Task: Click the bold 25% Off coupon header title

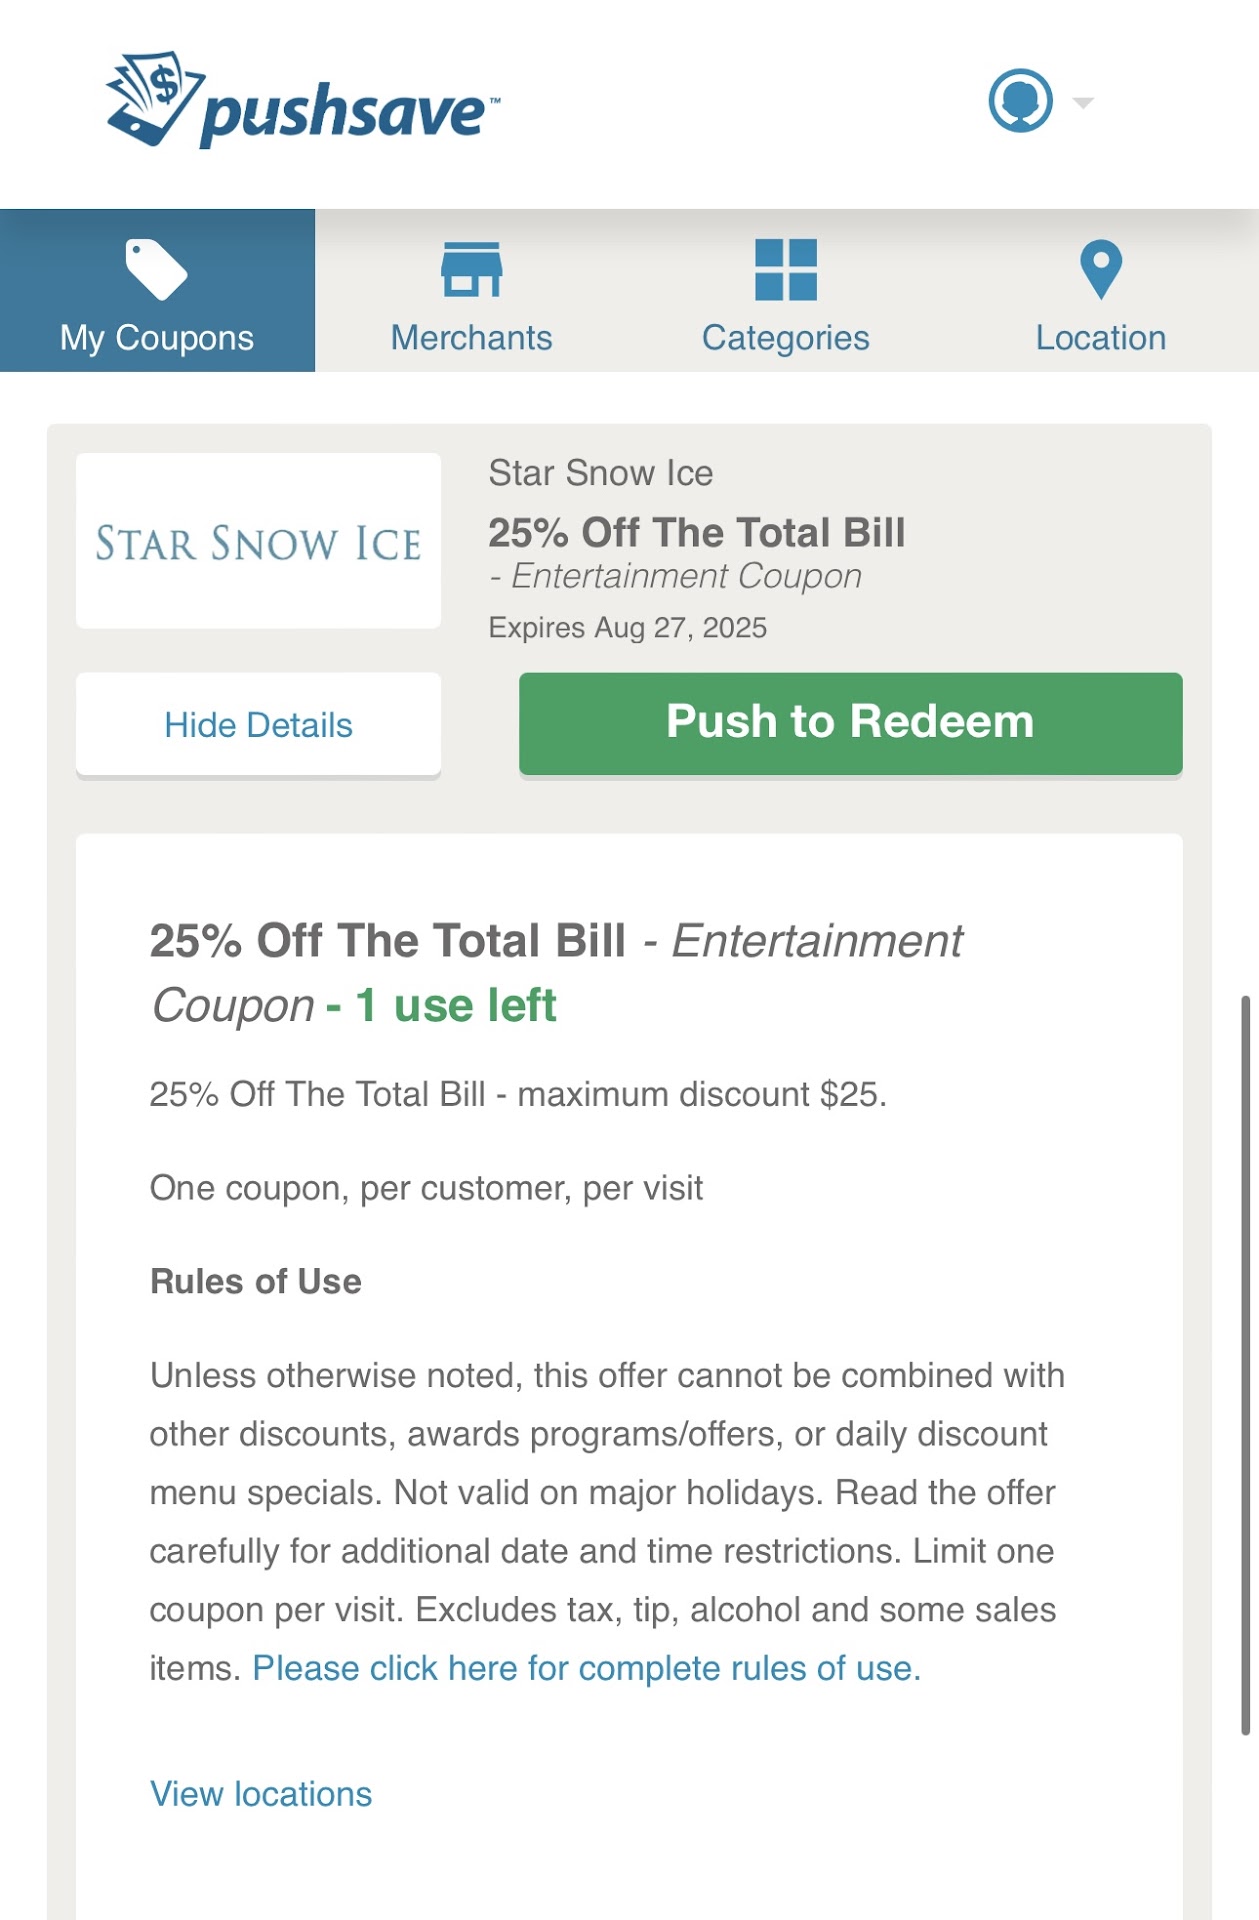Action: point(697,533)
